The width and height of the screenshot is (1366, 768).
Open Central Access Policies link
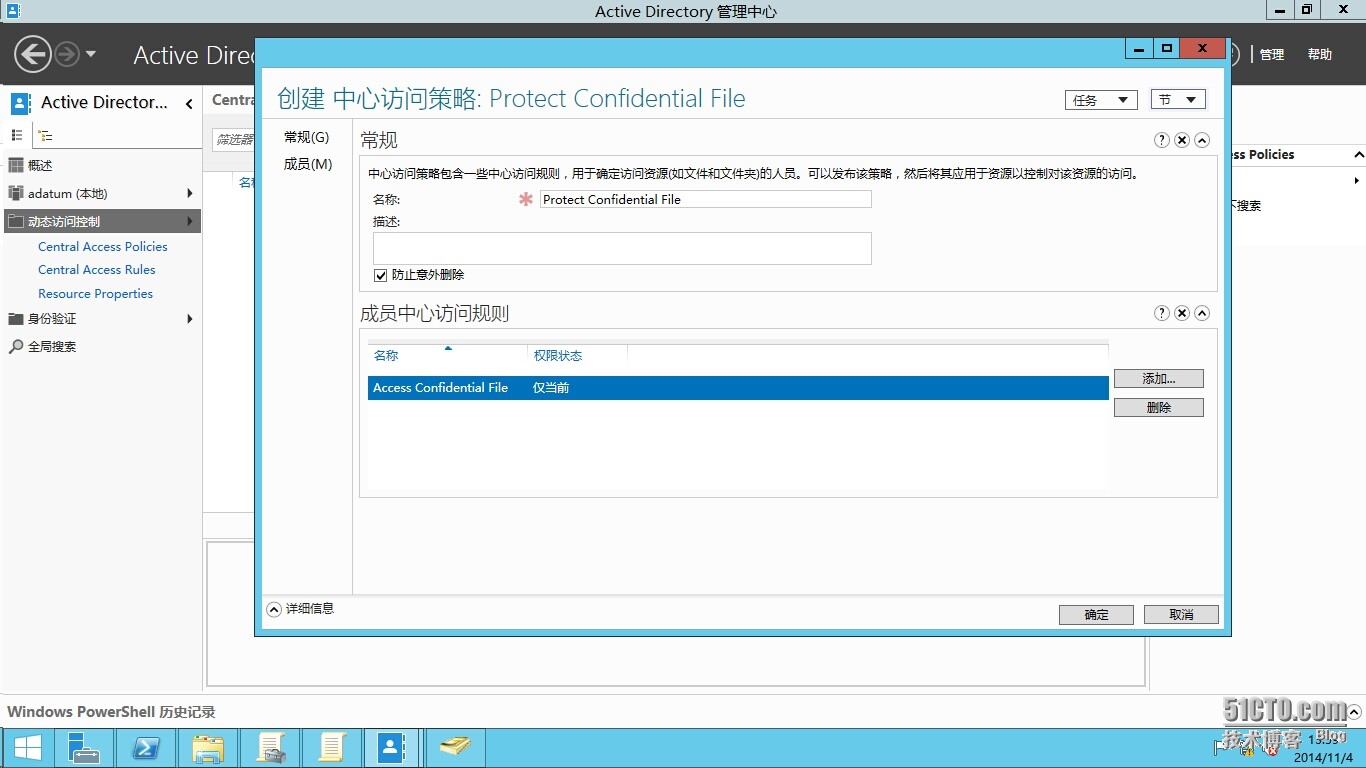click(x=103, y=246)
